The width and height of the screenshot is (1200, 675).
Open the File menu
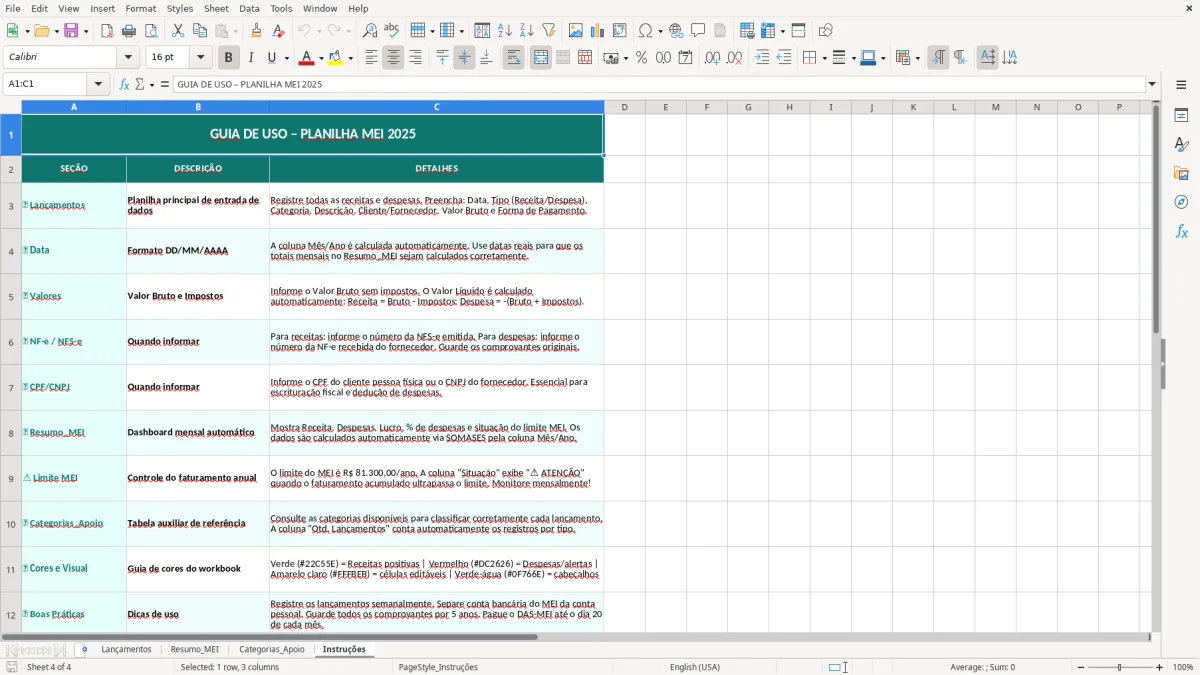point(12,8)
